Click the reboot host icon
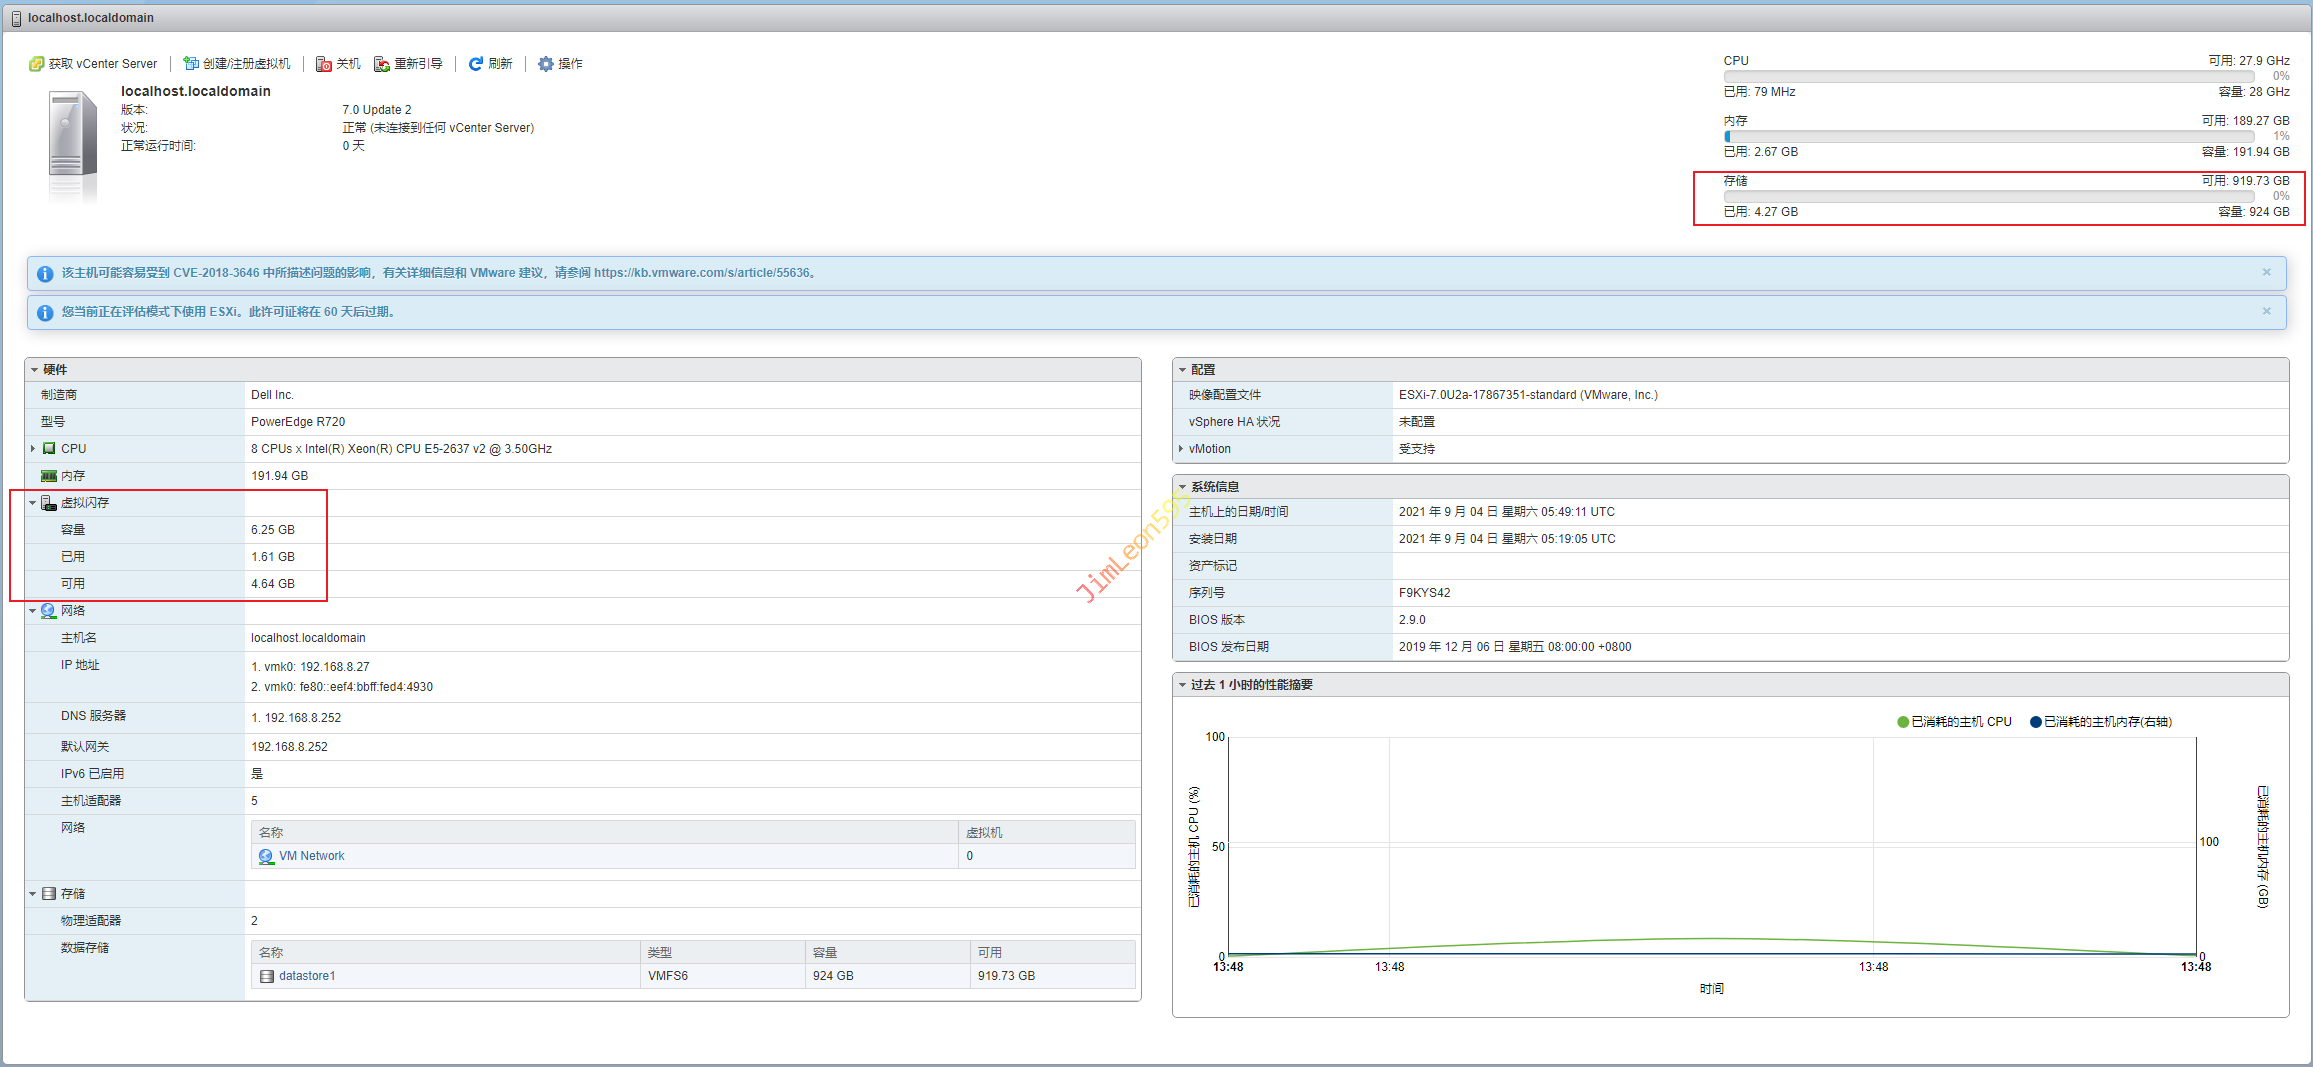The height and width of the screenshot is (1067, 2313). pos(382,64)
